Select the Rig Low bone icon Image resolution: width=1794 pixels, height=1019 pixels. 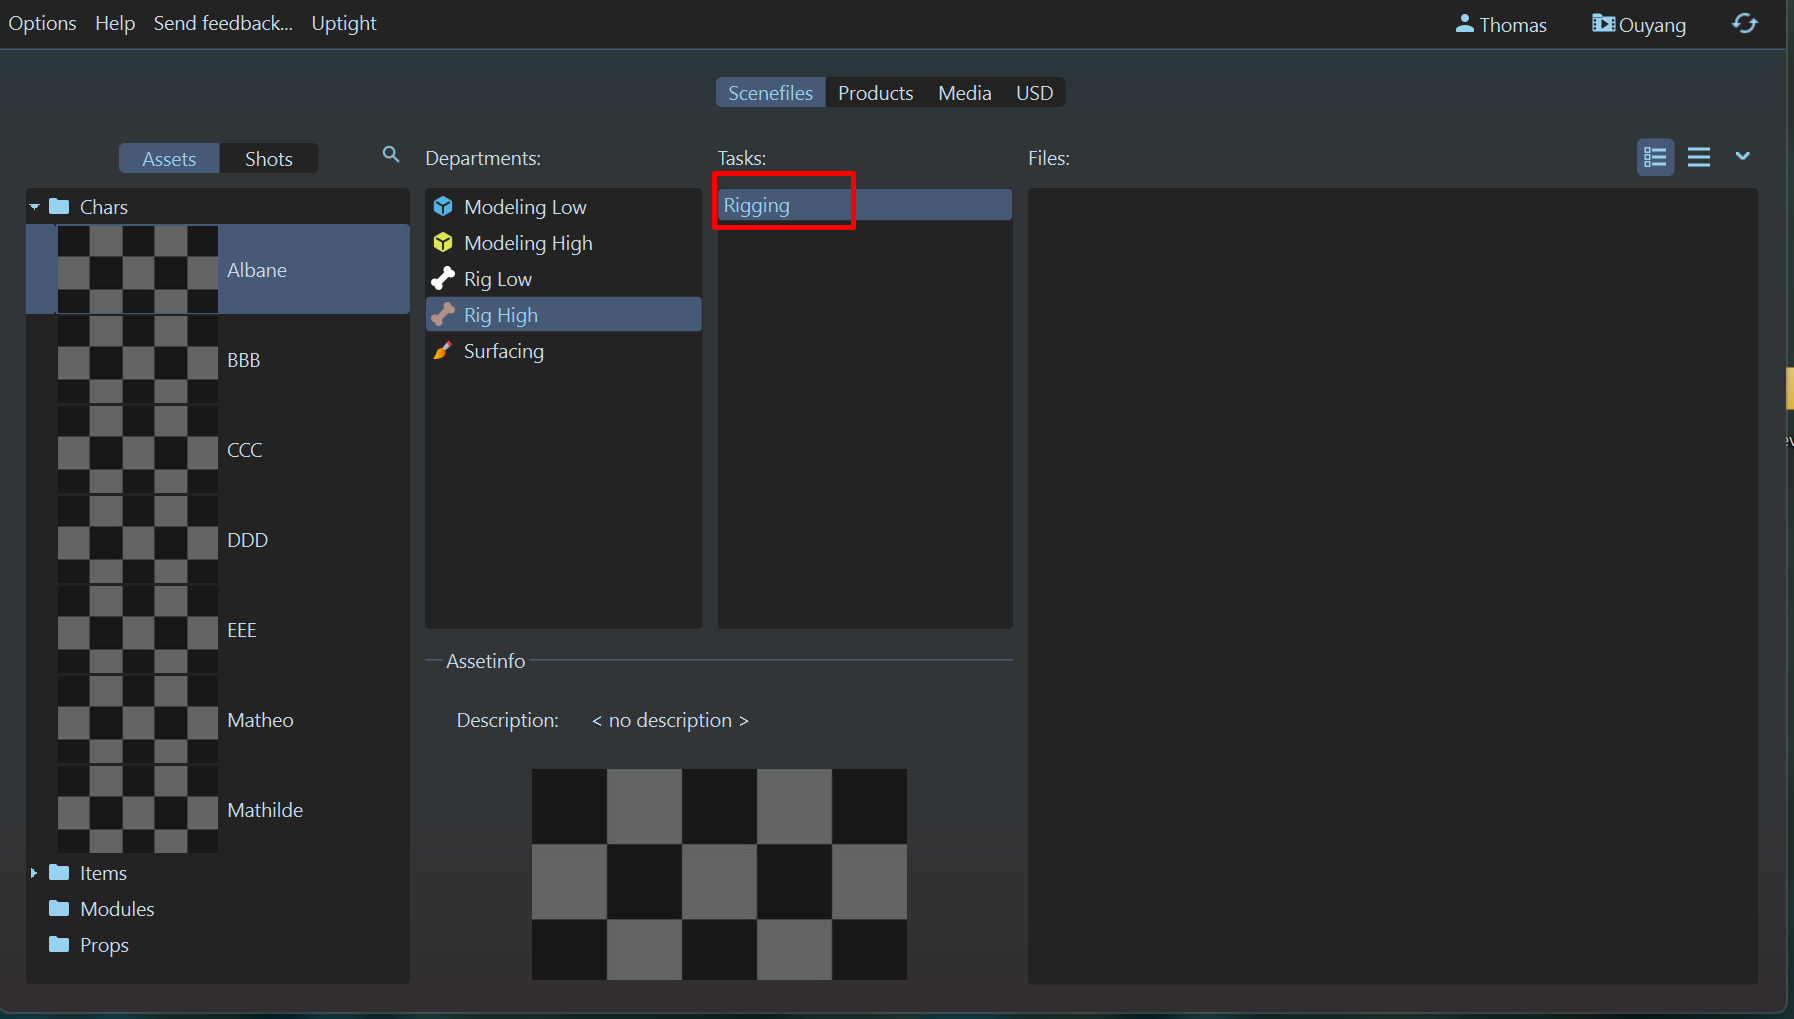pos(443,279)
